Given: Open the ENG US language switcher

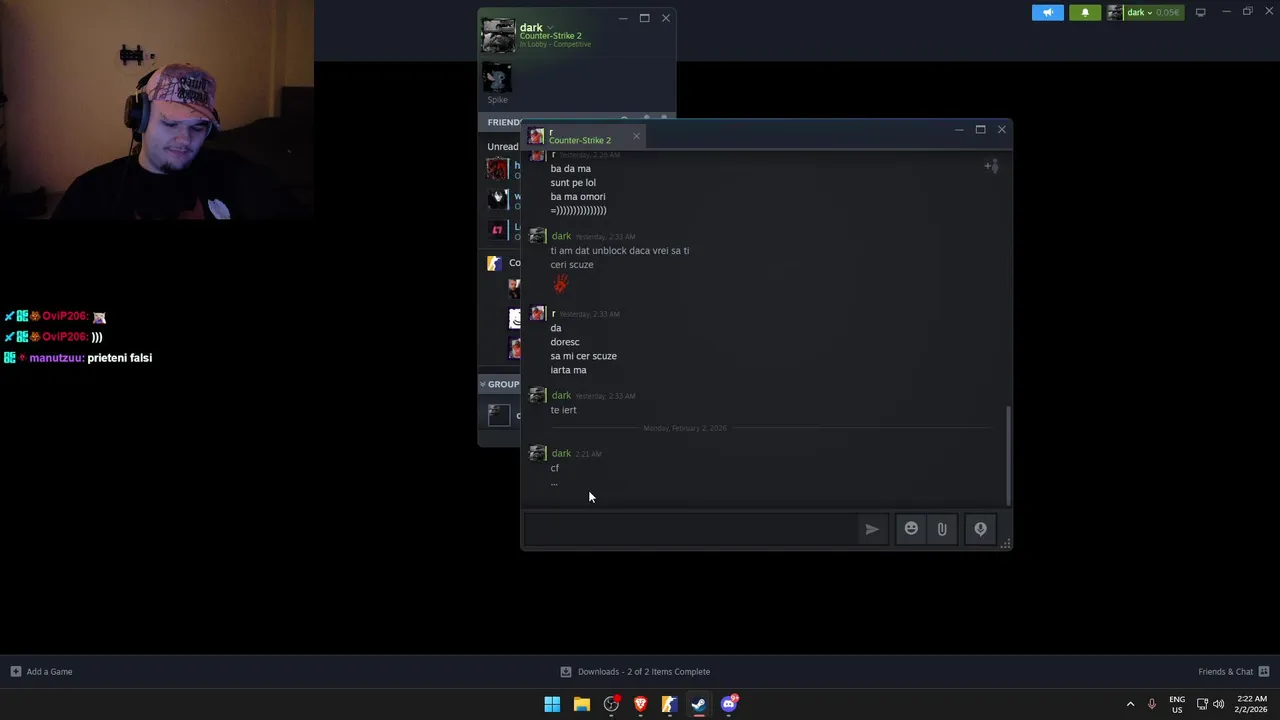Looking at the screenshot, I should click(1177, 704).
